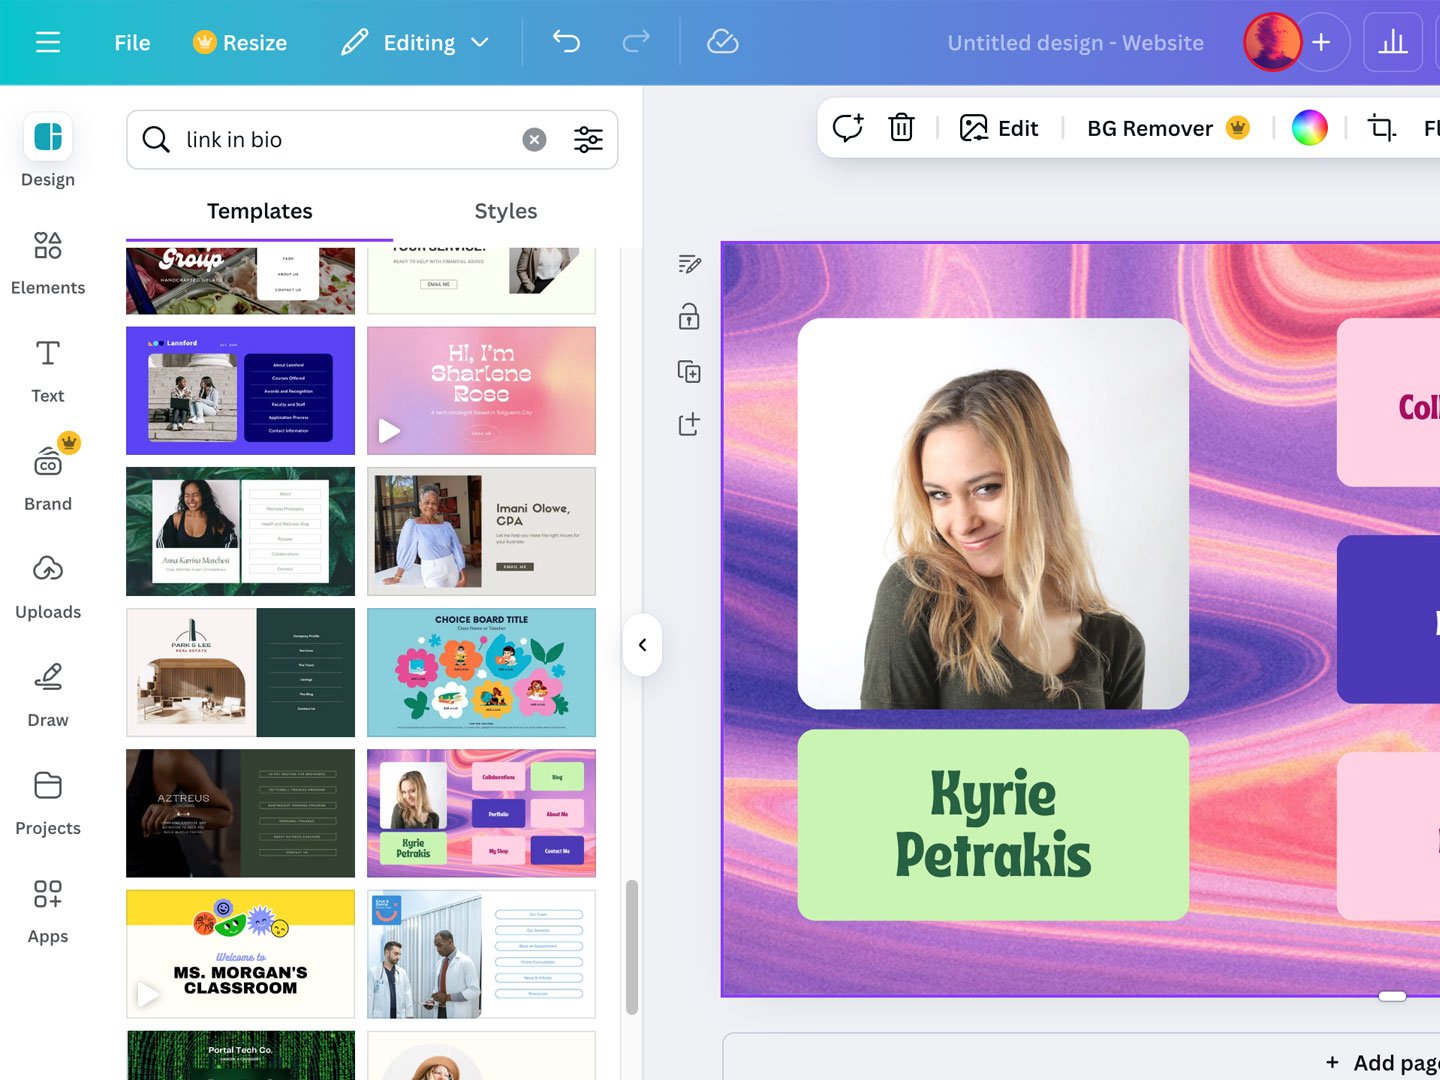Select the Ms. Morgan's Classroom template
The width and height of the screenshot is (1440, 1080).
coord(240,954)
